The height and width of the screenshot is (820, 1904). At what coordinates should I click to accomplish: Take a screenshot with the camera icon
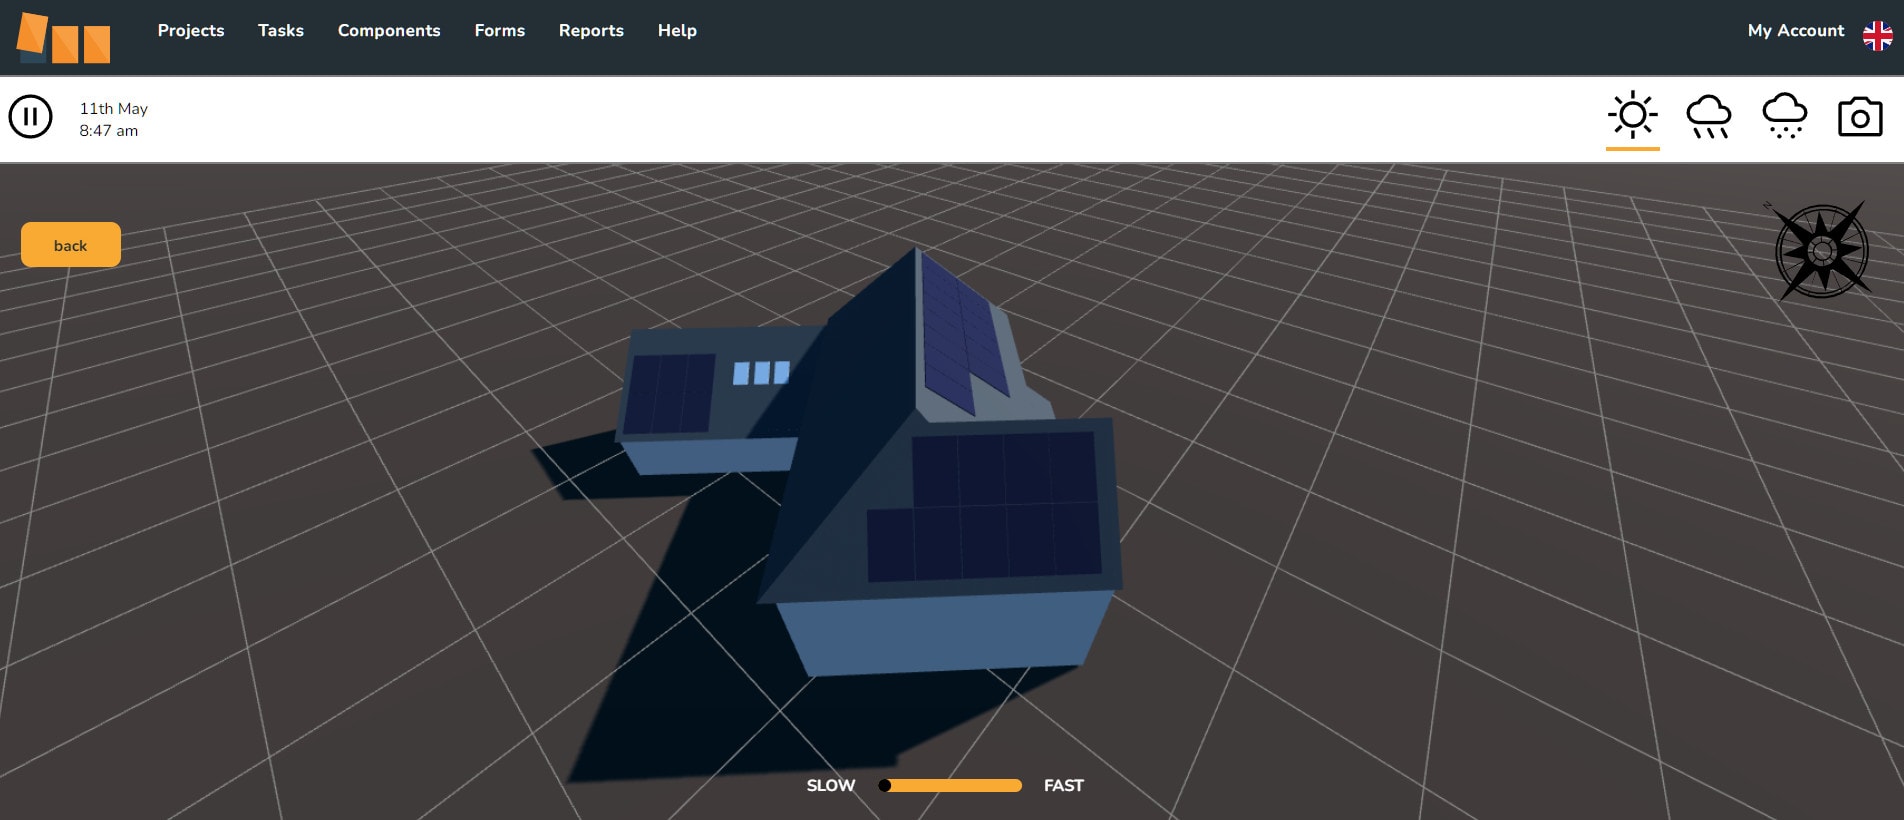coord(1860,117)
